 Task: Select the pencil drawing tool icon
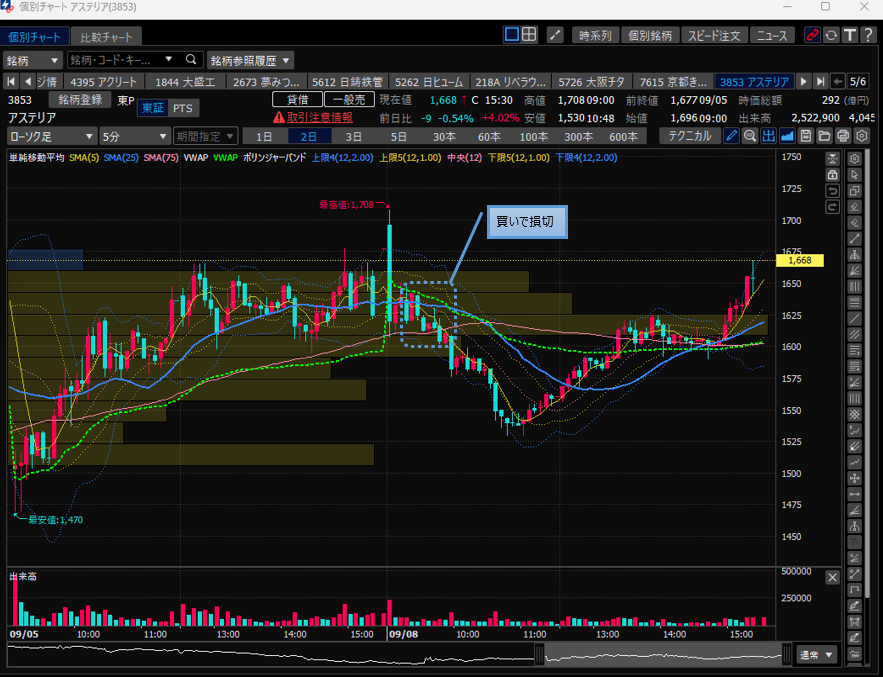tap(732, 136)
